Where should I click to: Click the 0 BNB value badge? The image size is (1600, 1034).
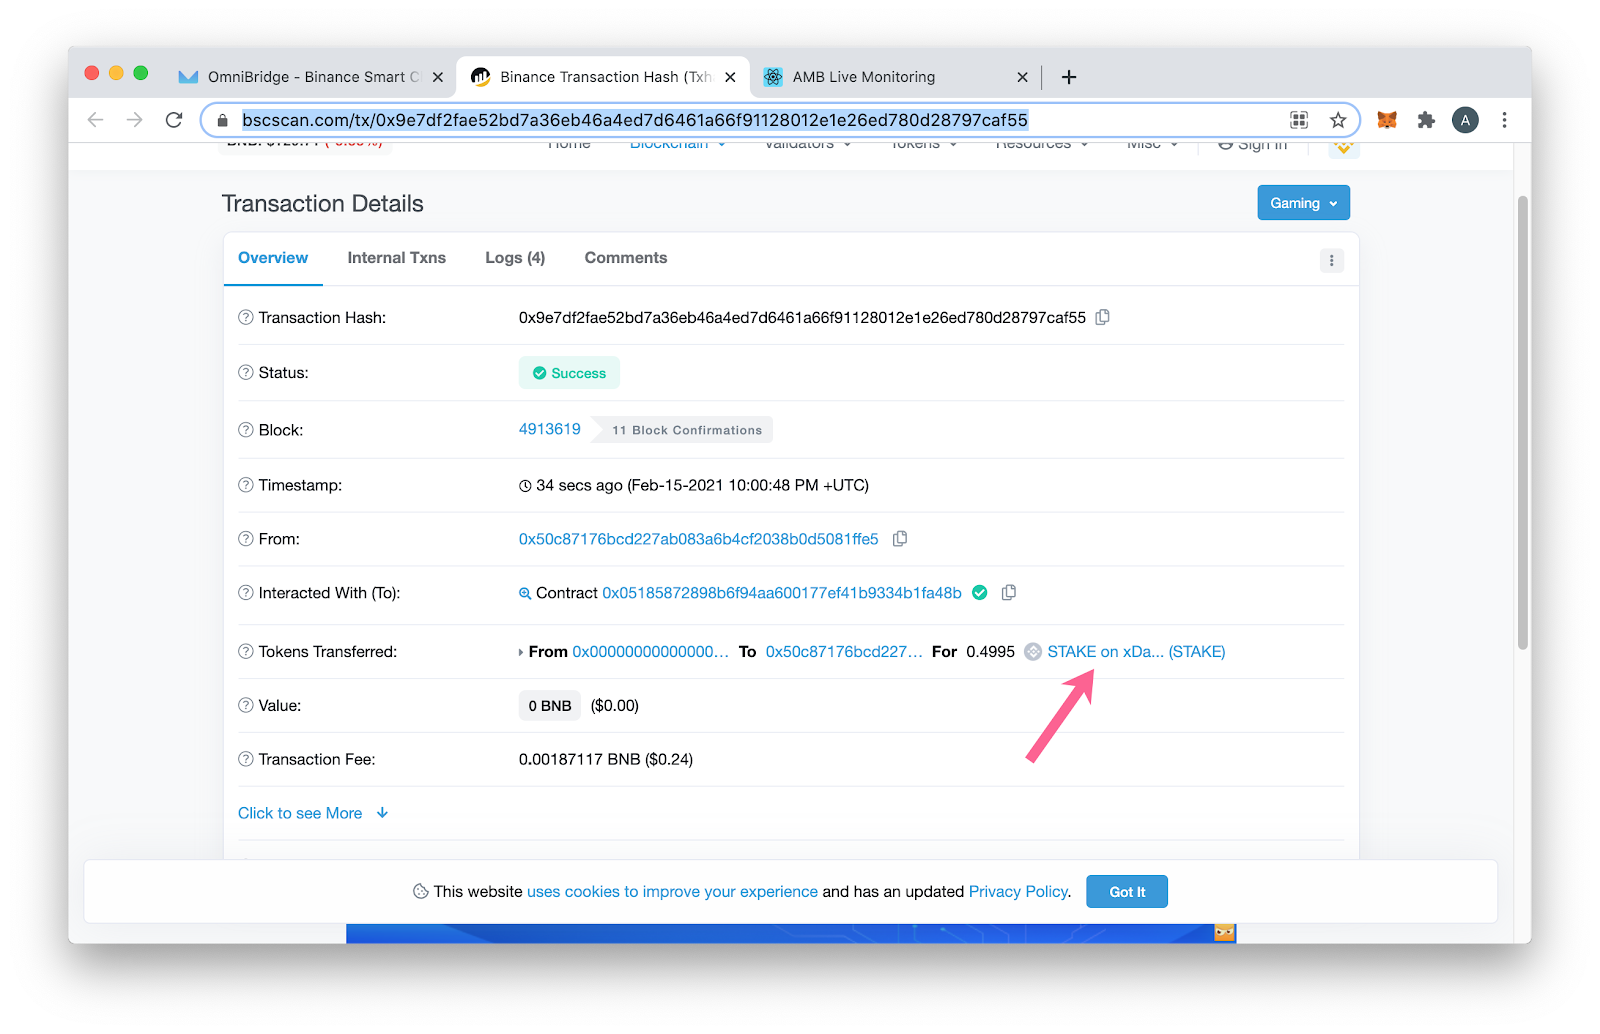coord(550,706)
